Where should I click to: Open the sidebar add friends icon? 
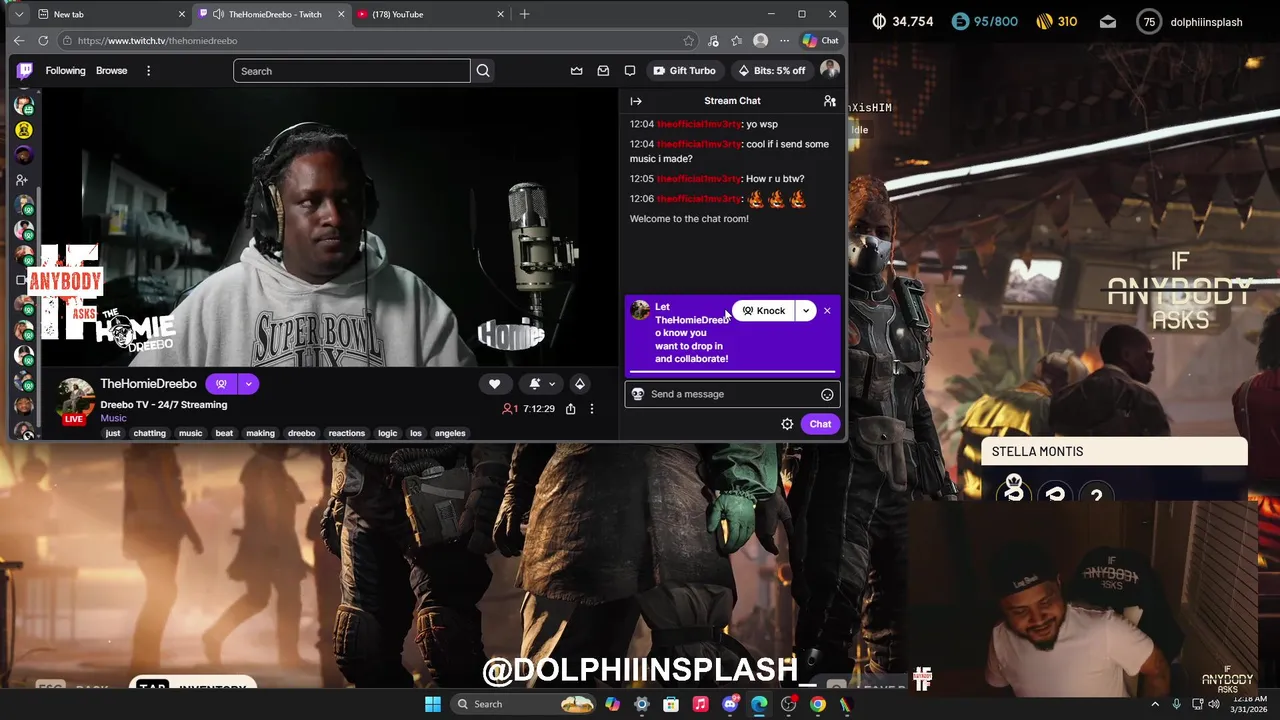[22, 180]
